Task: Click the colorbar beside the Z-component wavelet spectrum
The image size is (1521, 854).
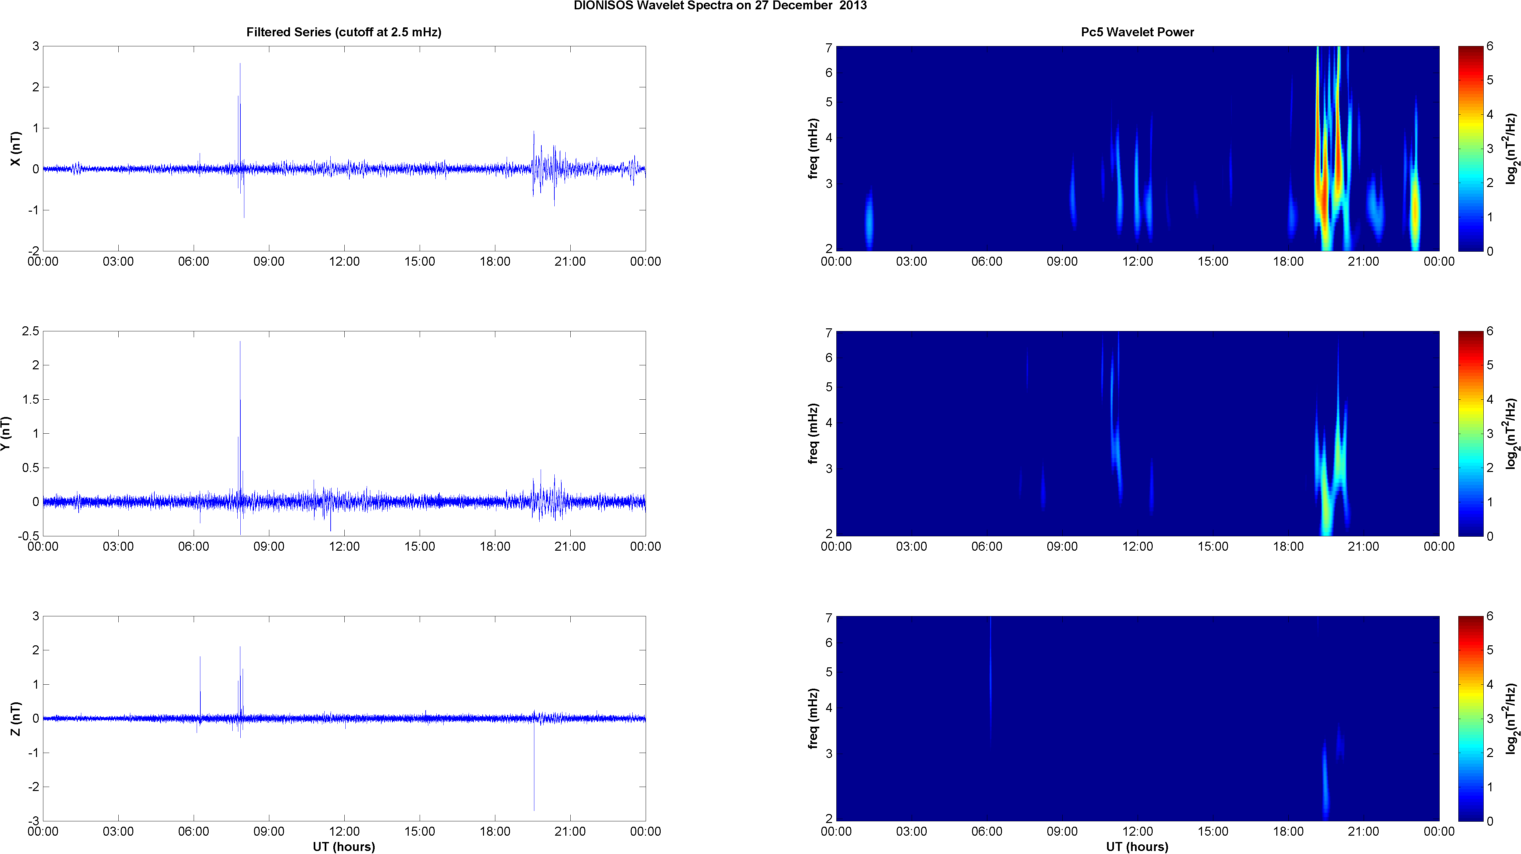Action: pos(1470,718)
